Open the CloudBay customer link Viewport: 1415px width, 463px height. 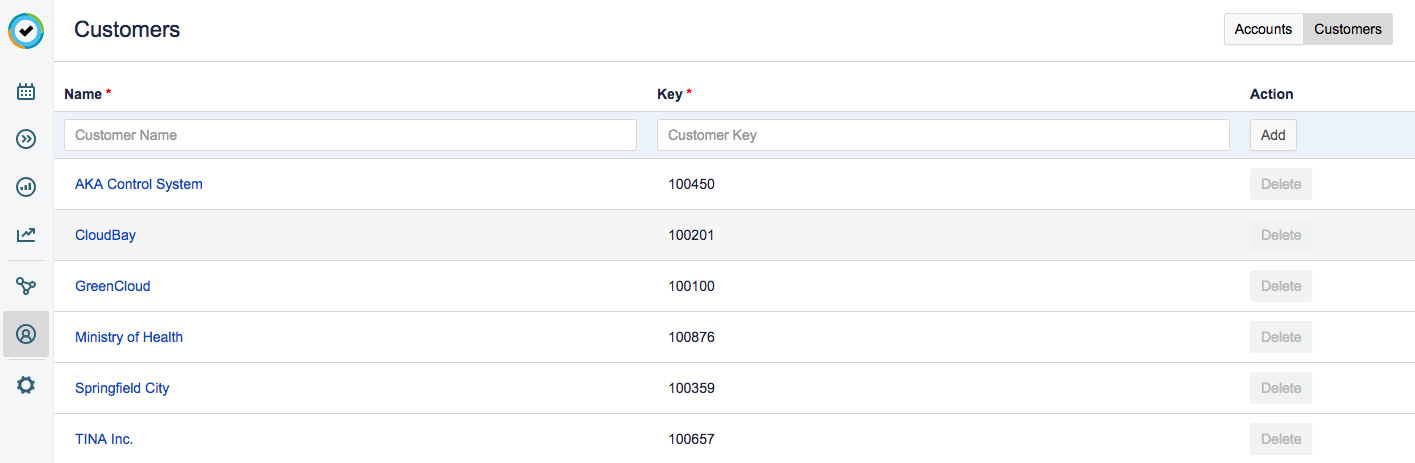(105, 235)
